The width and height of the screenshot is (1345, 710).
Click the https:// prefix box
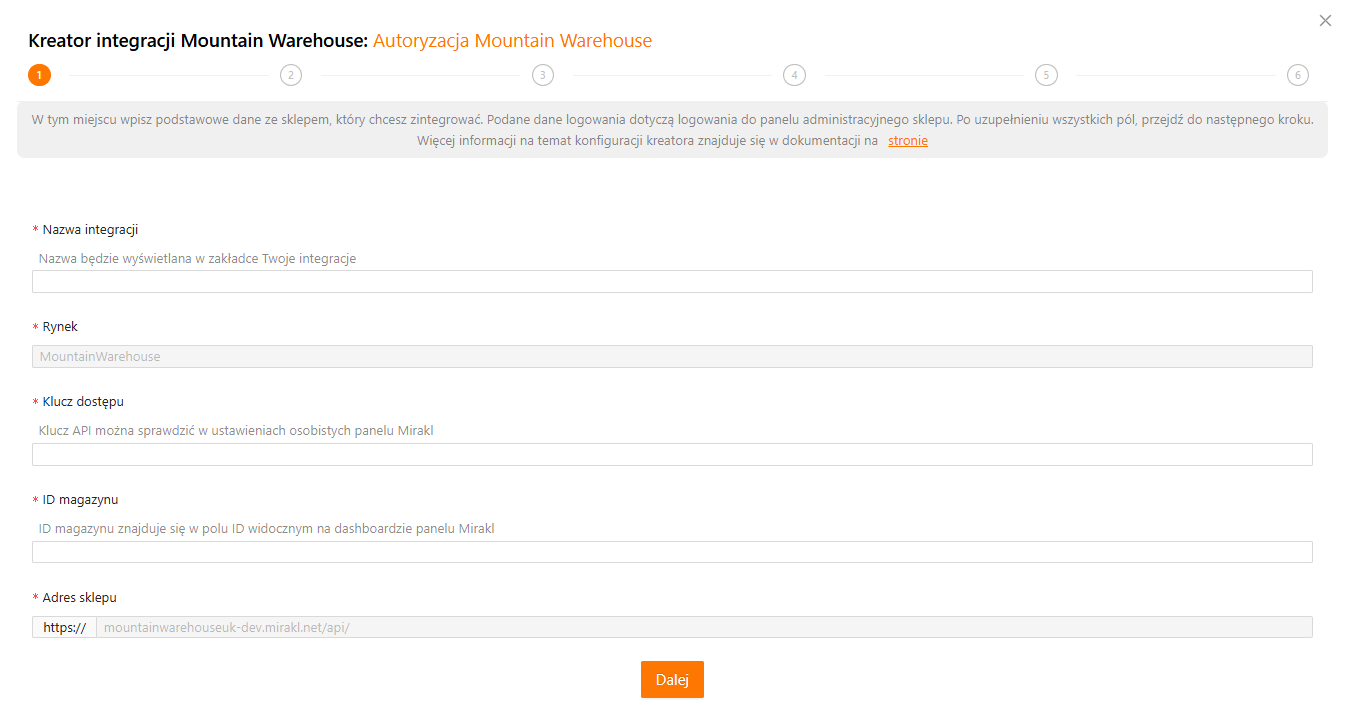coord(64,627)
